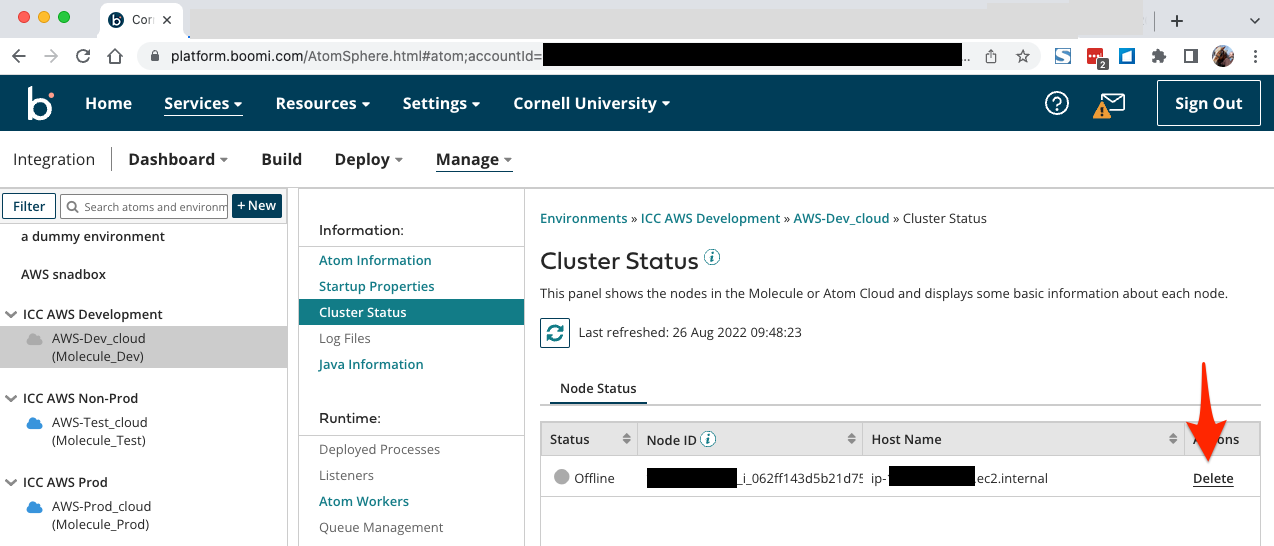Open the Deploy dropdown

click(x=369, y=159)
